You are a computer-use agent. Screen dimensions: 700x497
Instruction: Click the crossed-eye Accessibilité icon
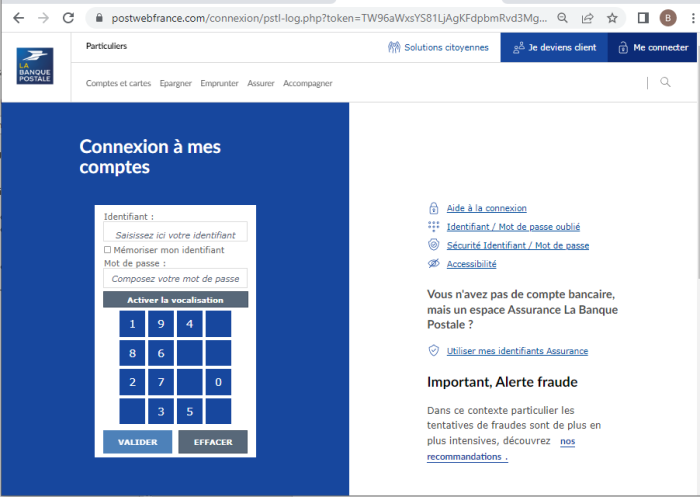433,263
